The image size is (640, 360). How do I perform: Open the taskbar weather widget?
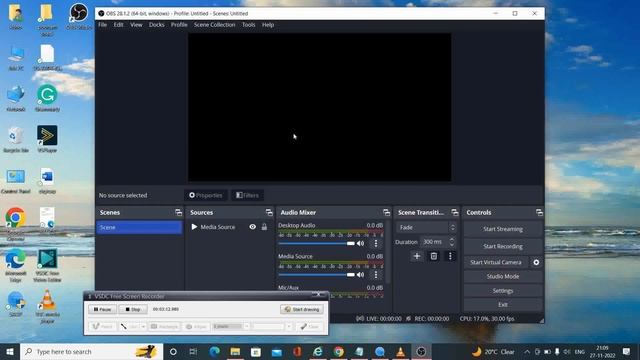494,351
